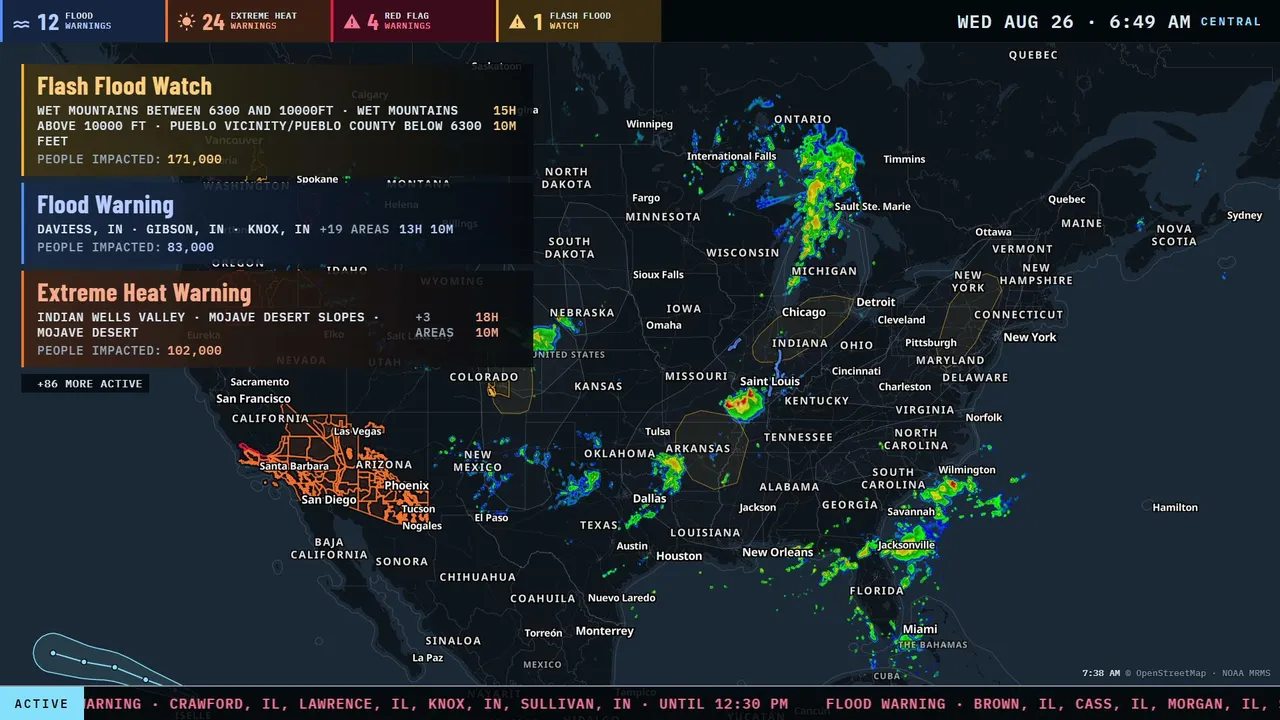Click the Saint Louis city label

pyautogui.click(x=770, y=381)
